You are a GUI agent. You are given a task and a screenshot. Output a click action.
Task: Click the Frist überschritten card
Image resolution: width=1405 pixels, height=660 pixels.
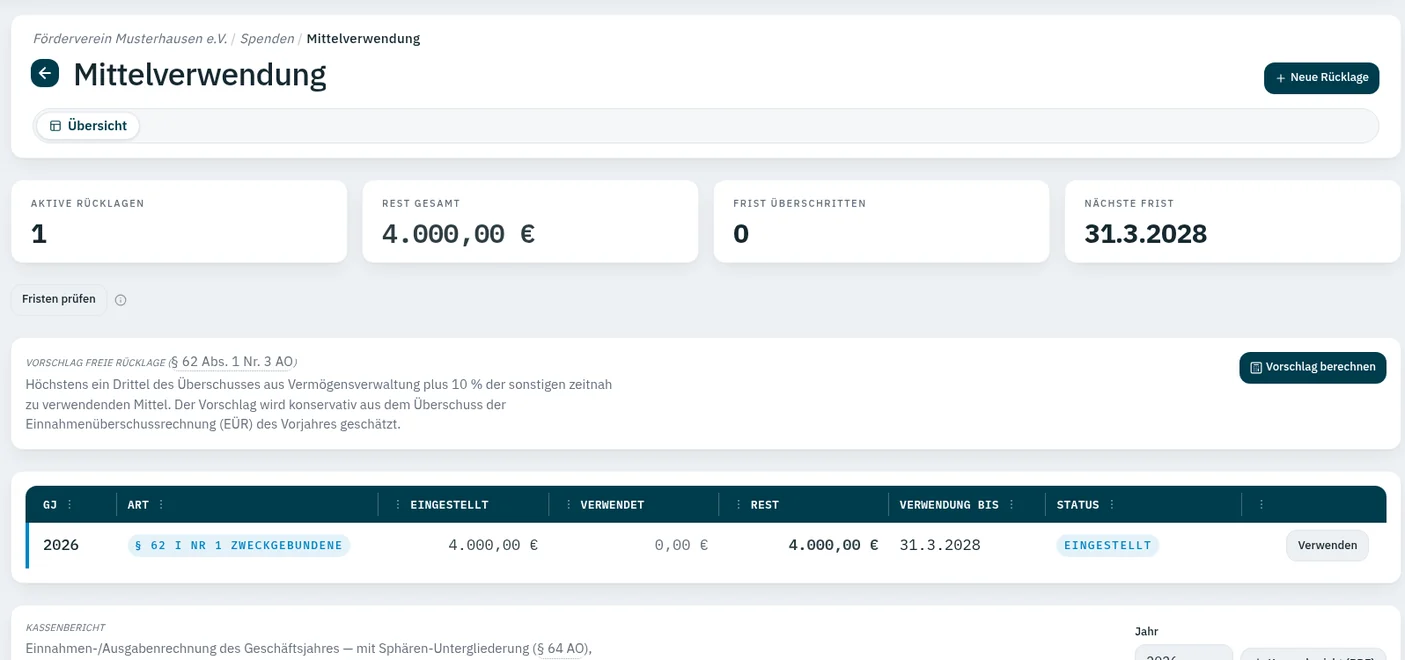(881, 221)
